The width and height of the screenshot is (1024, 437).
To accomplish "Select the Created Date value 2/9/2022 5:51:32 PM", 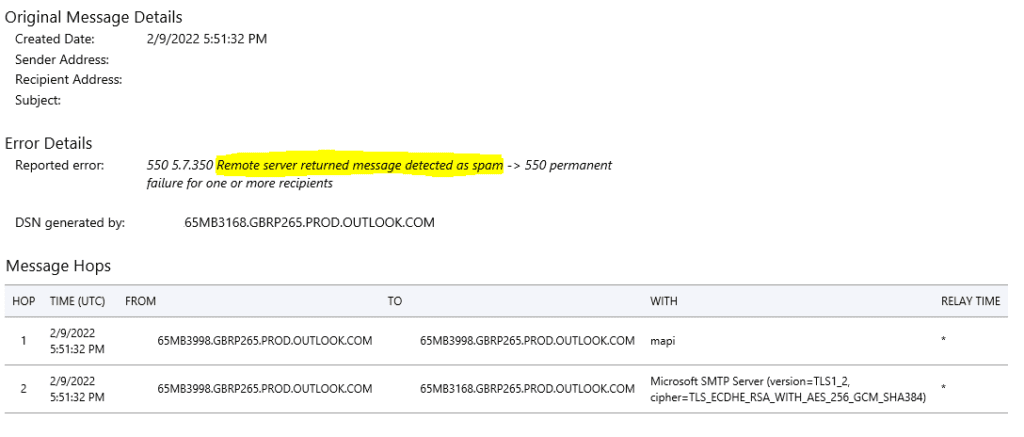I will tap(207, 39).
